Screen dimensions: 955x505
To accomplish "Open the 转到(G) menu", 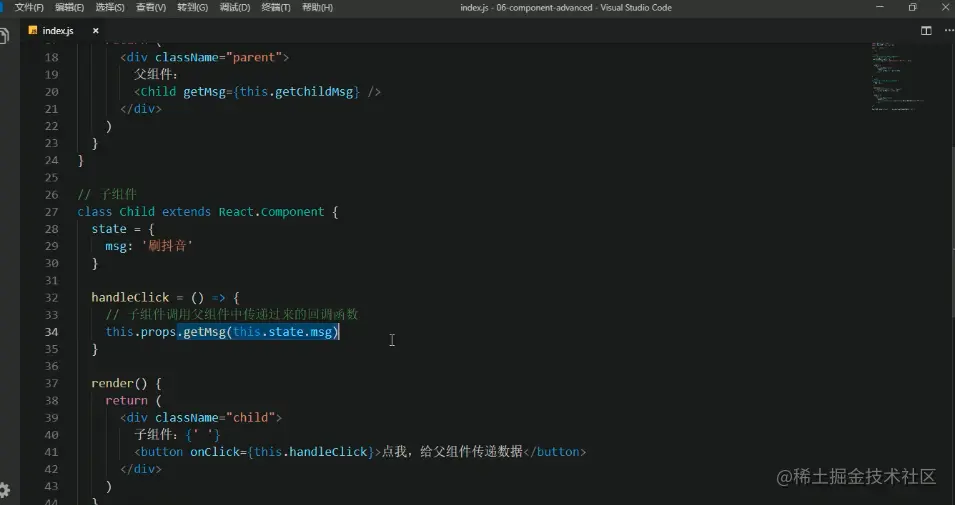I will [192, 7].
